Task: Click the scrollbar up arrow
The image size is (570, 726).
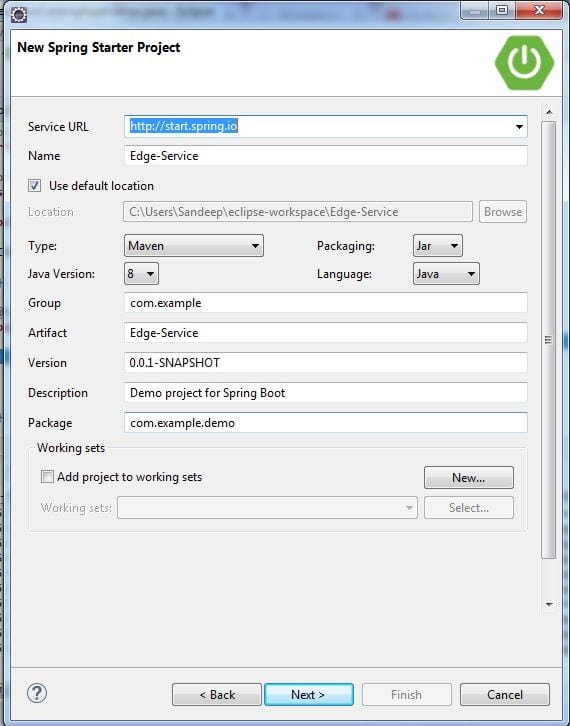Action: pyautogui.click(x=549, y=112)
